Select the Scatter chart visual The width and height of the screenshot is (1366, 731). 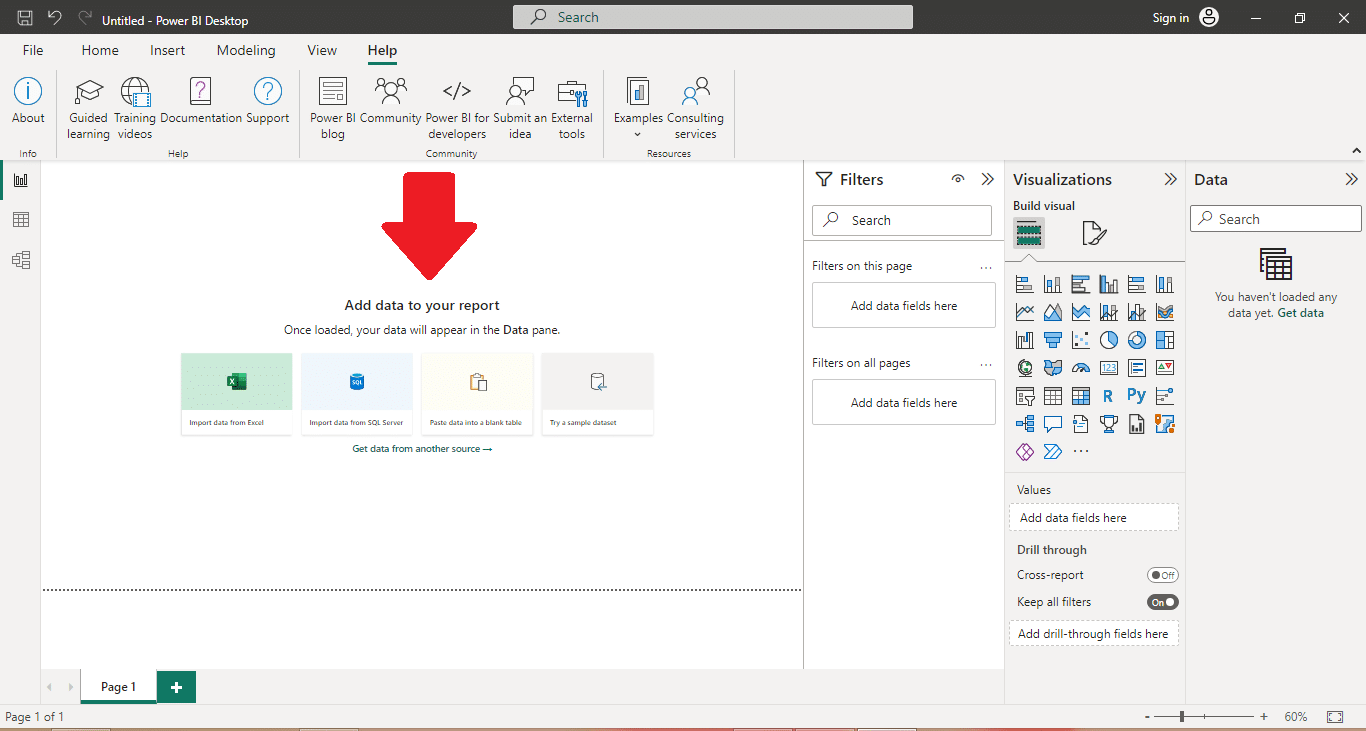point(1080,340)
